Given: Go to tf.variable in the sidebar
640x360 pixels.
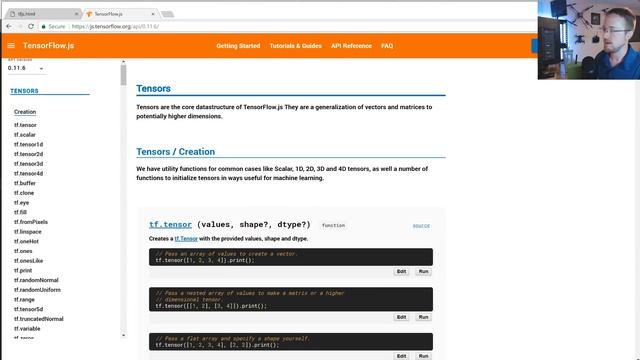Looking at the screenshot, I should (27, 329).
